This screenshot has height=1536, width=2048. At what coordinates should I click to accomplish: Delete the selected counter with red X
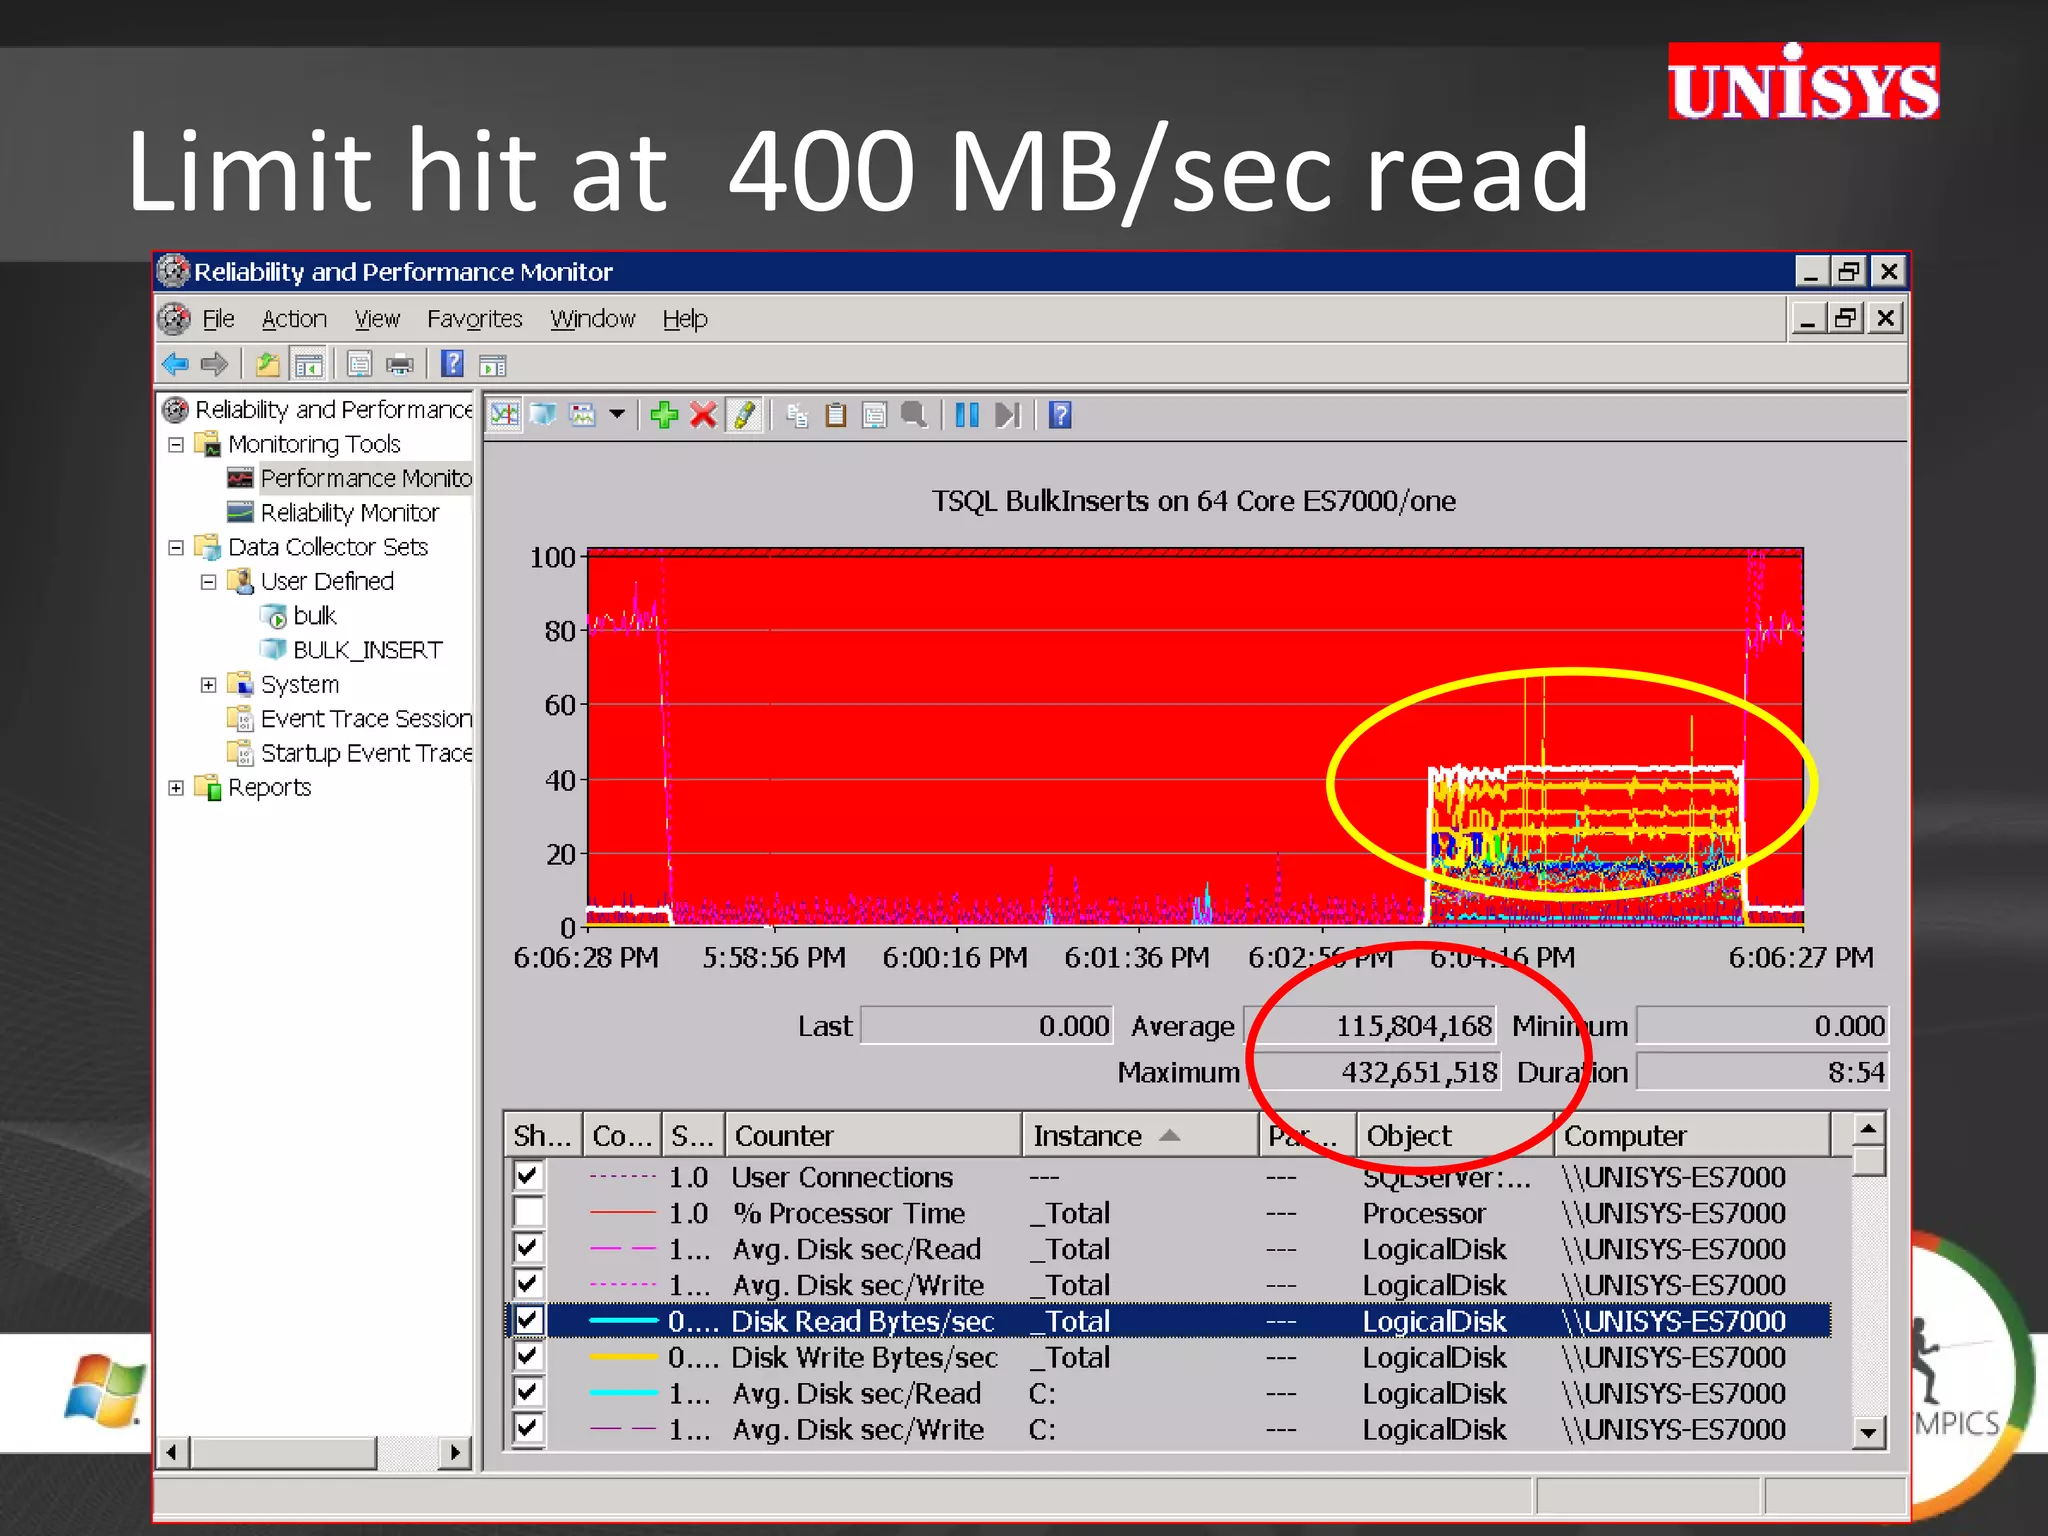[704, 414]
